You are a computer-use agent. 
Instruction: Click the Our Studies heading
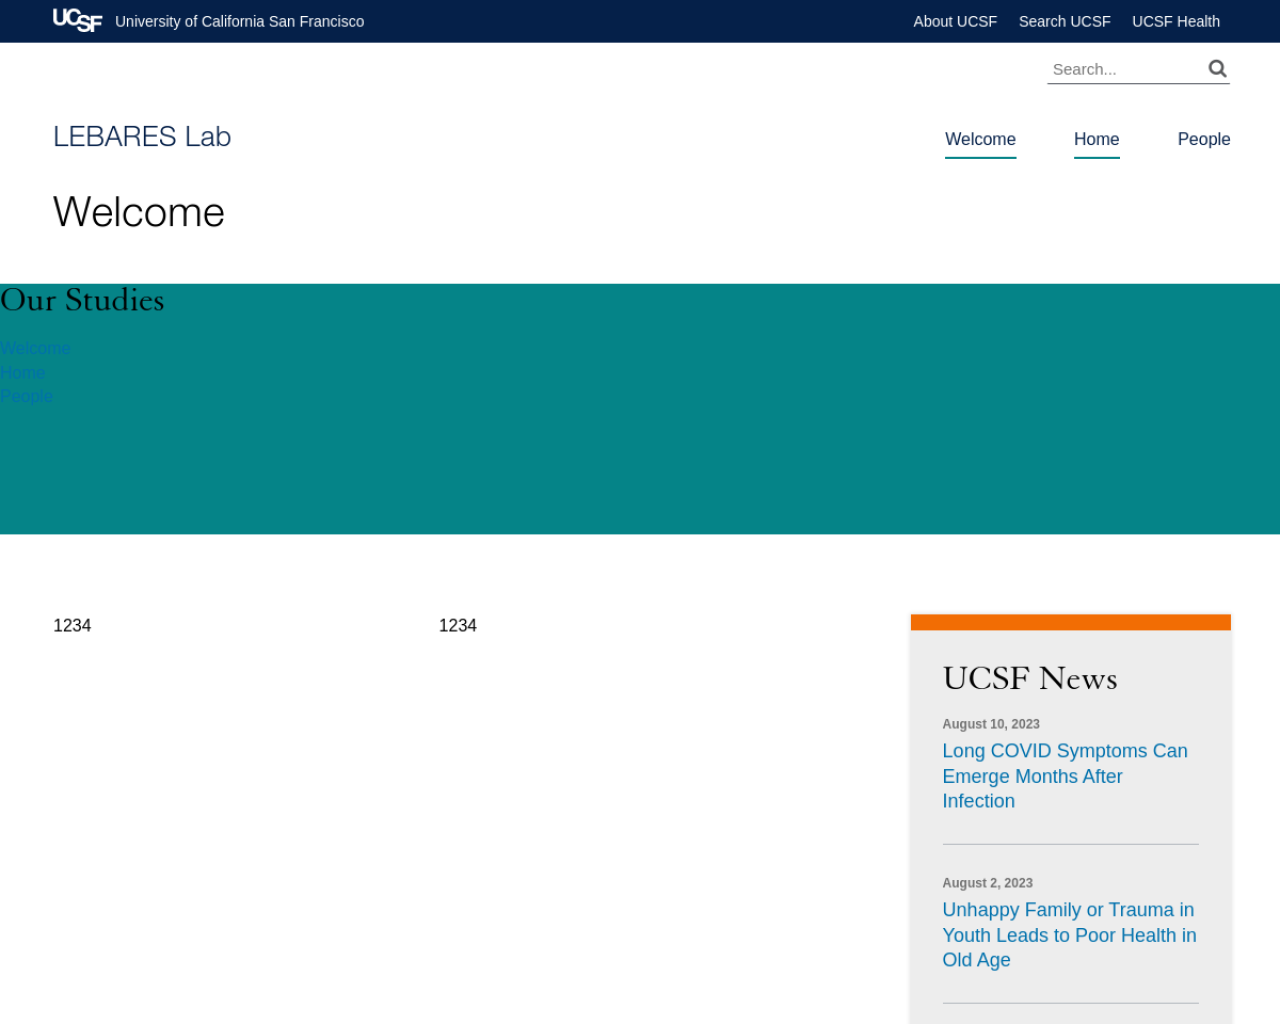pos(82,300)
